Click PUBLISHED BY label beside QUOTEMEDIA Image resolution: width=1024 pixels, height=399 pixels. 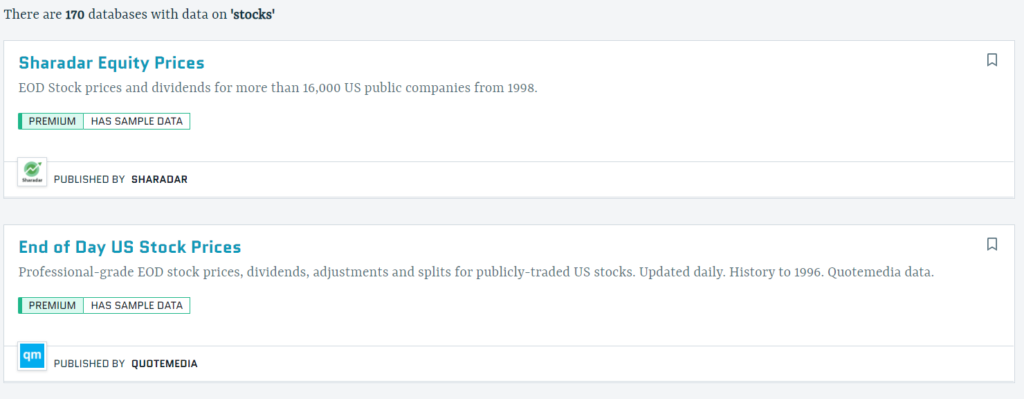[89, 364]
